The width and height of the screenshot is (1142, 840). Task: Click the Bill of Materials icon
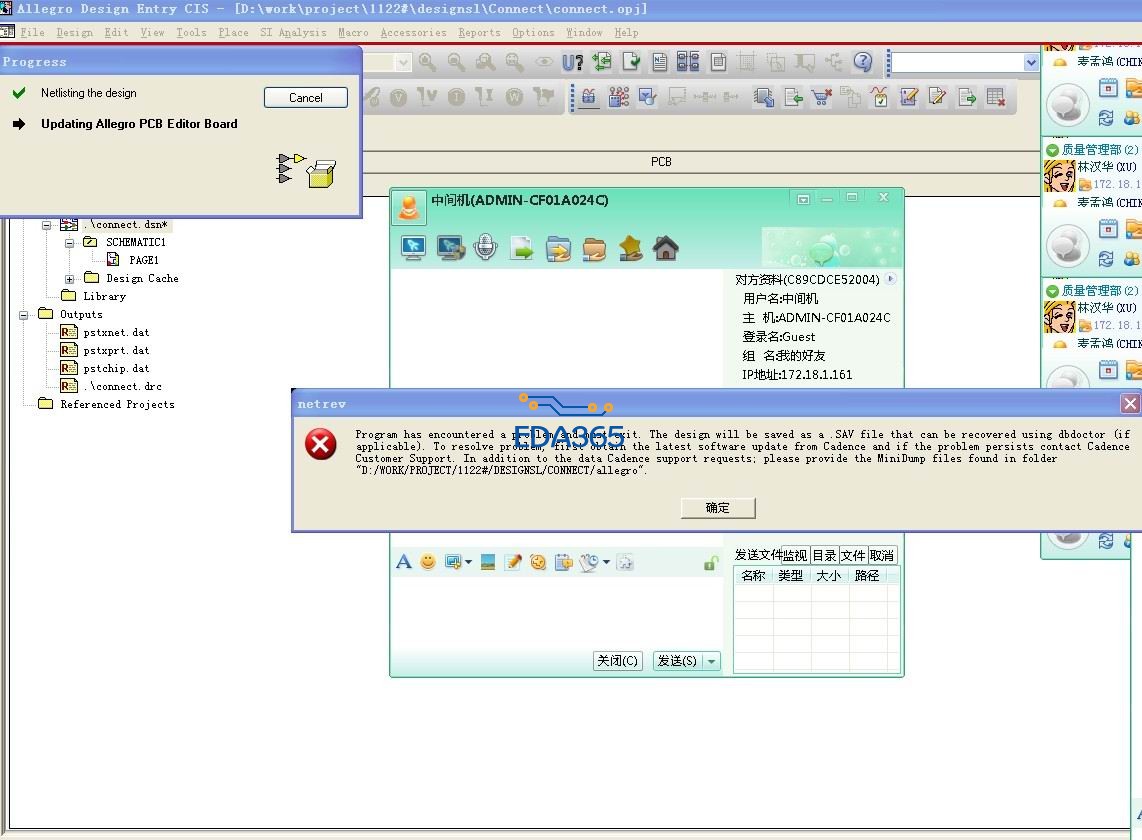[718, 63]
